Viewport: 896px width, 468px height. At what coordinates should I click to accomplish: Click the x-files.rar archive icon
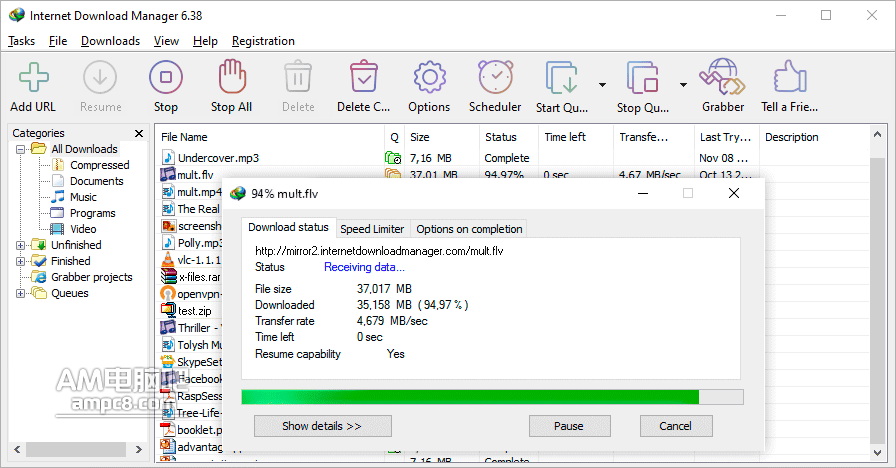(x=169, y=277)
